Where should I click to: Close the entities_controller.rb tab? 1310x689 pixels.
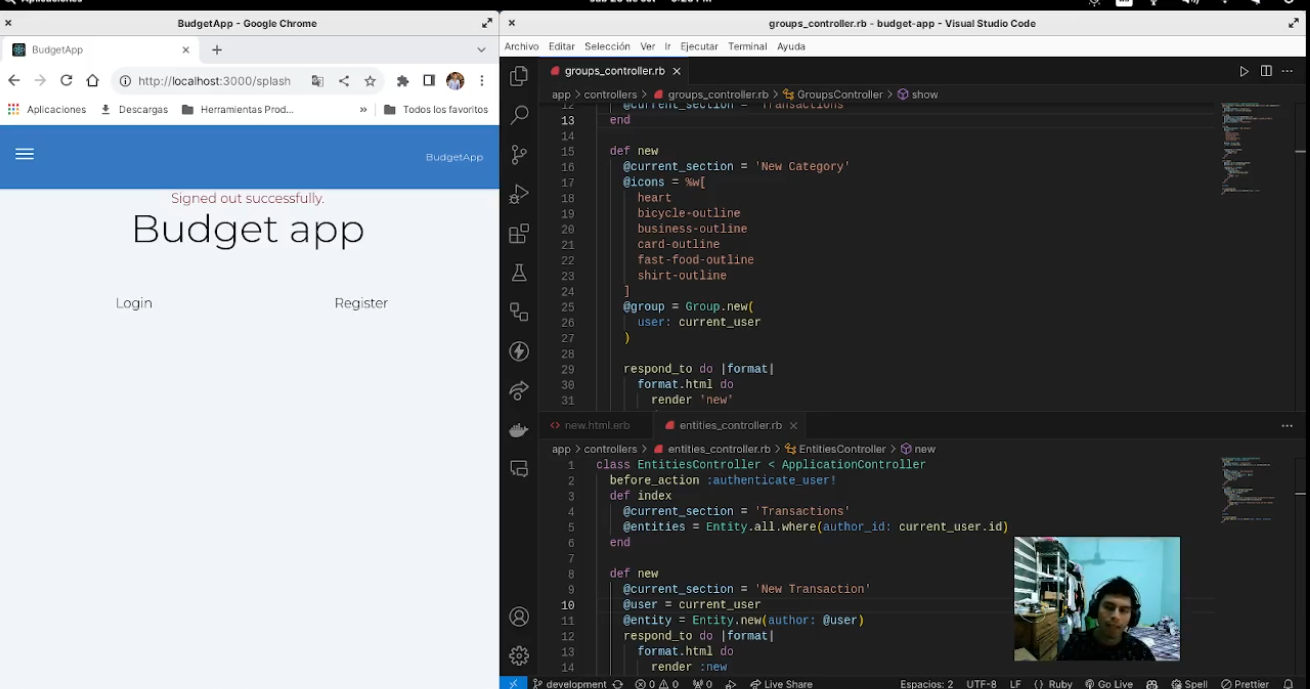(x=793, y=425)
